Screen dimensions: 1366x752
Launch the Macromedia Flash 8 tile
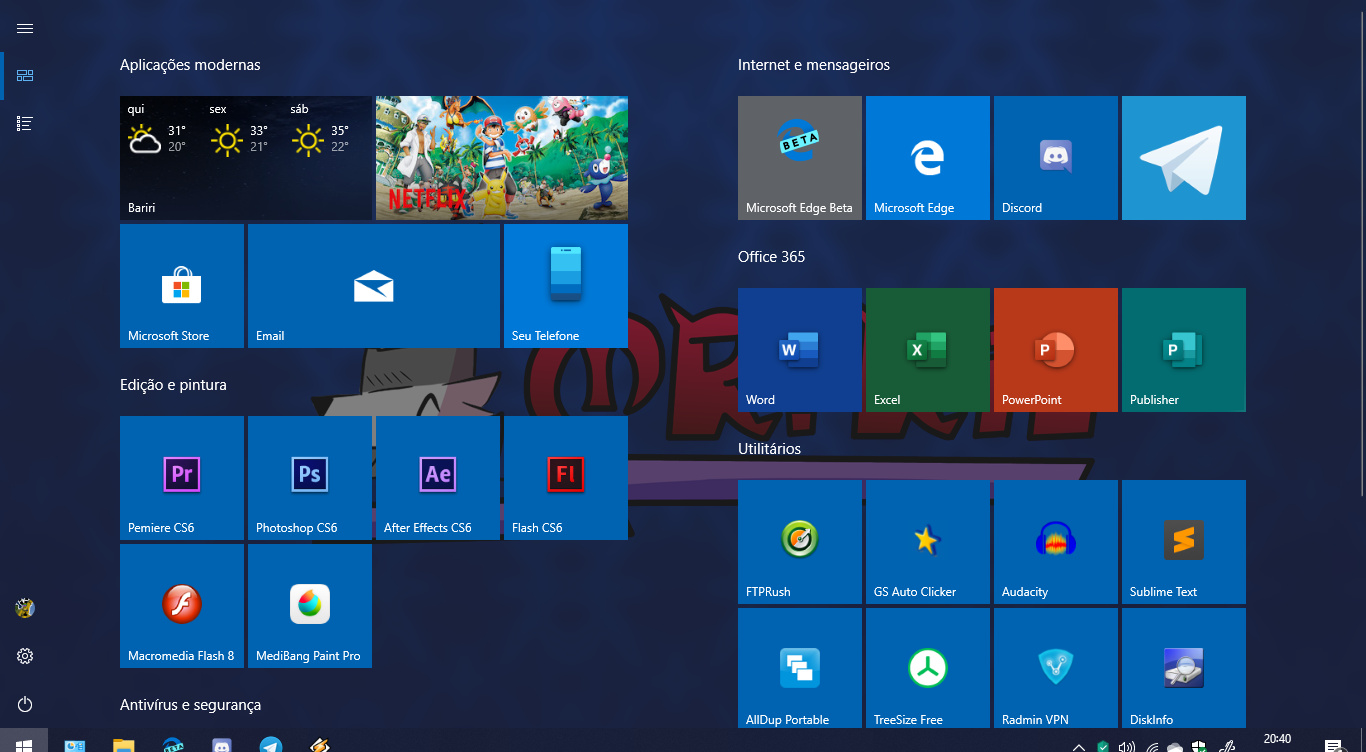pos(182,606)
